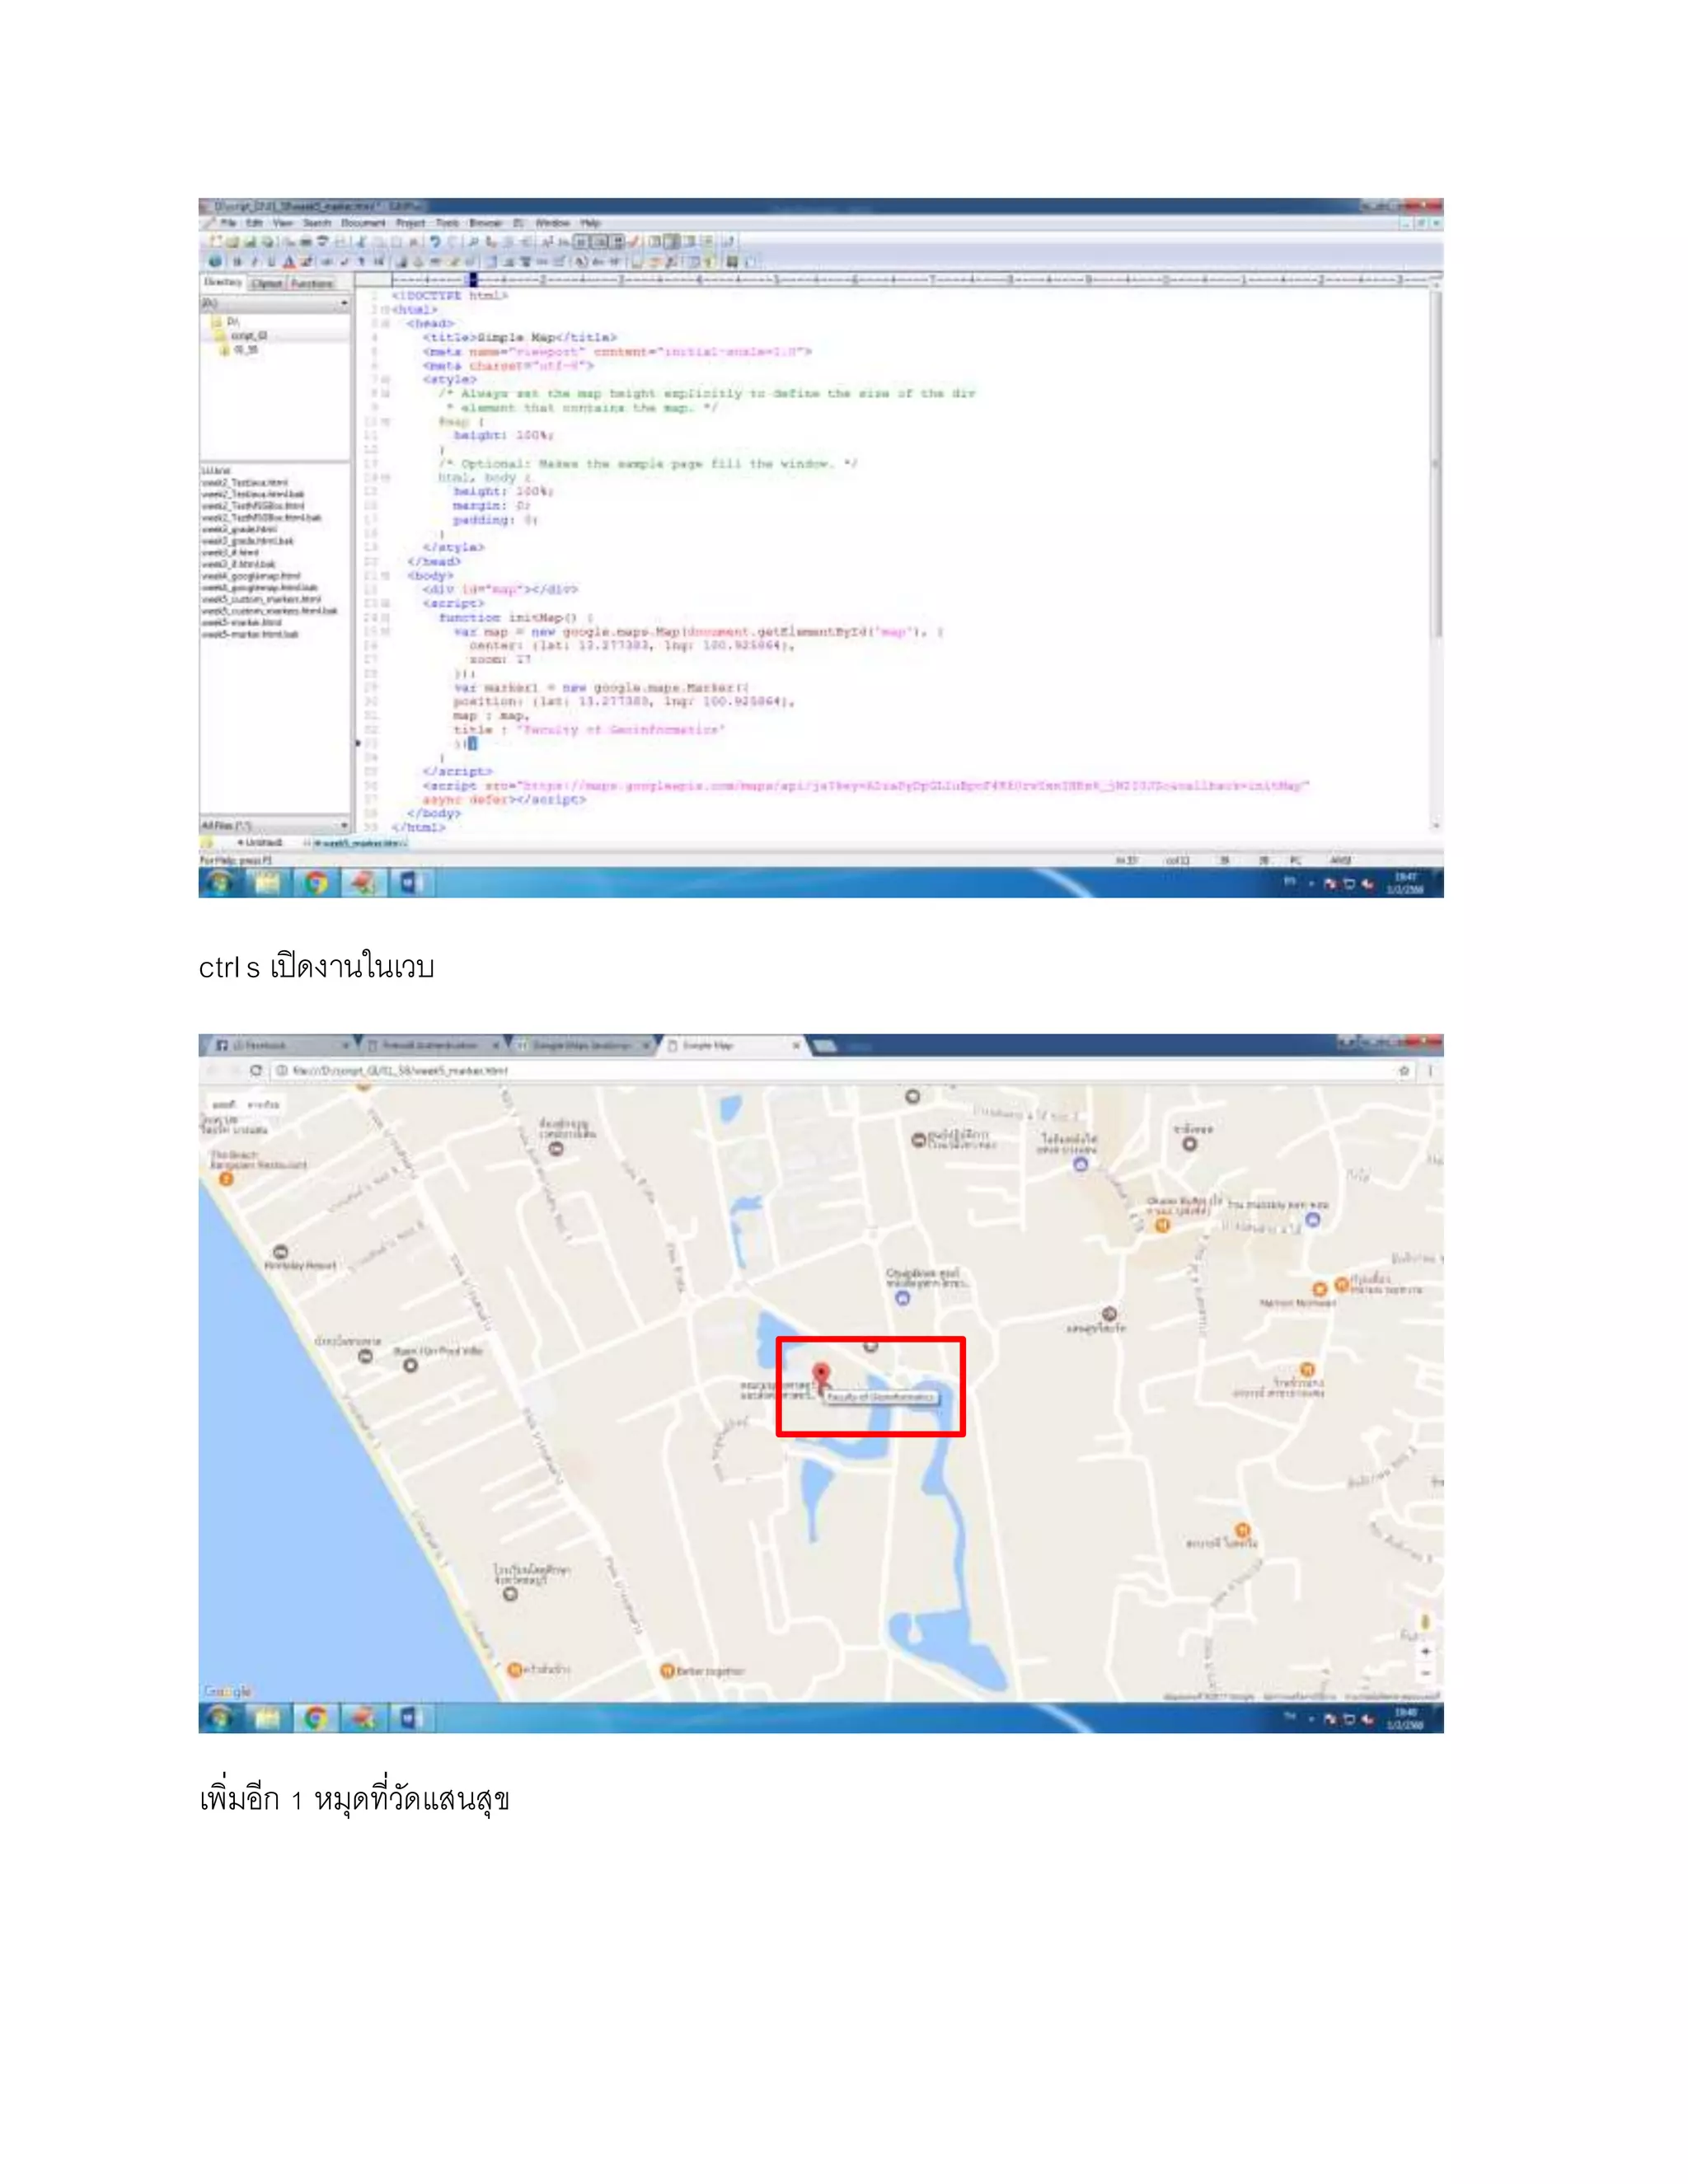1688x2184 pixels.
Task: Click the Find toolbar icon
Action: [473, 241]
